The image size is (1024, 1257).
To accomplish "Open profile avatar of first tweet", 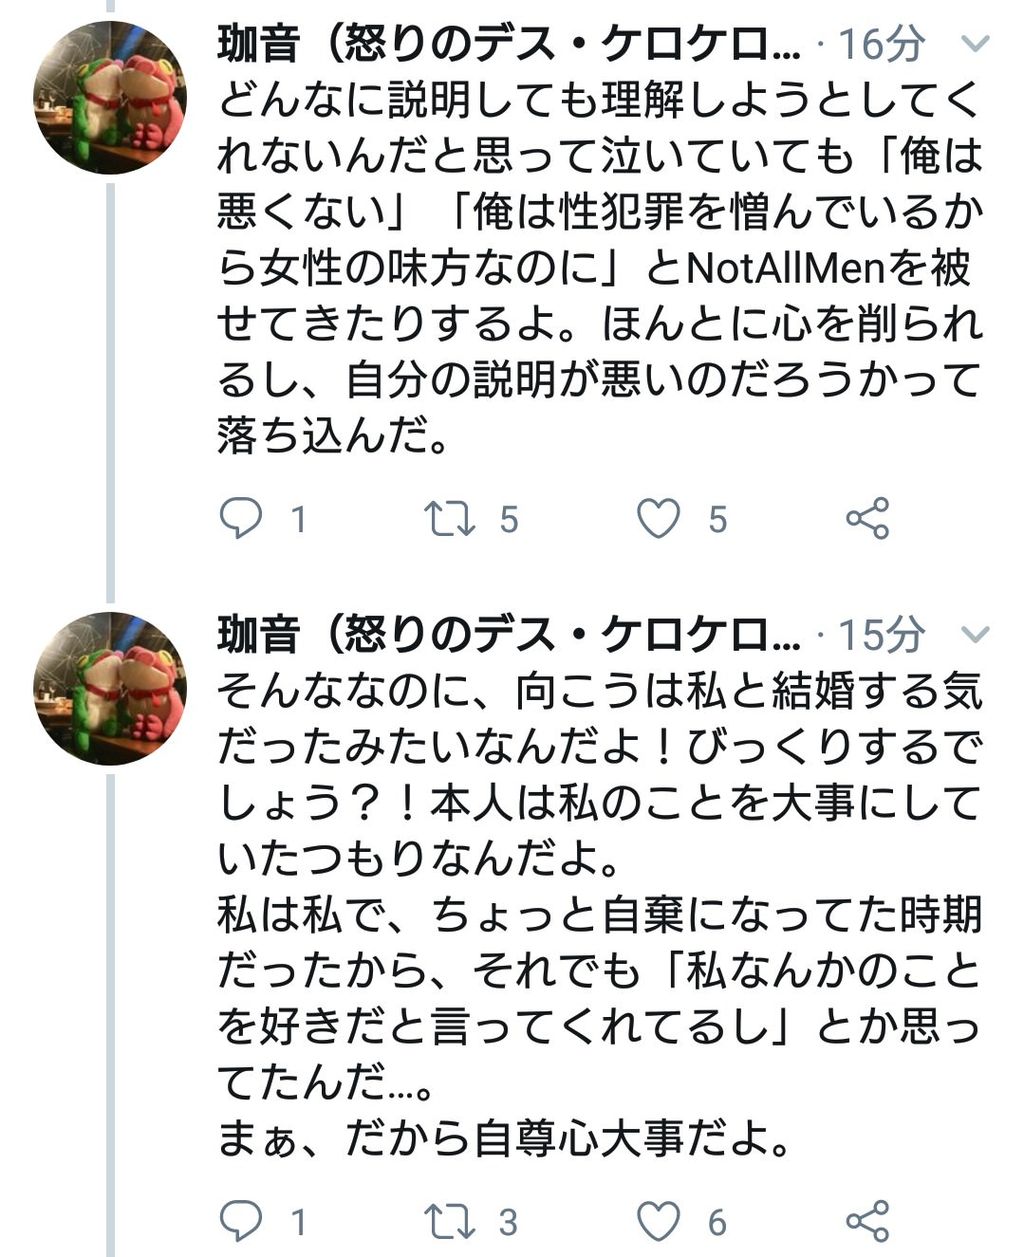I will coord(110,97).
